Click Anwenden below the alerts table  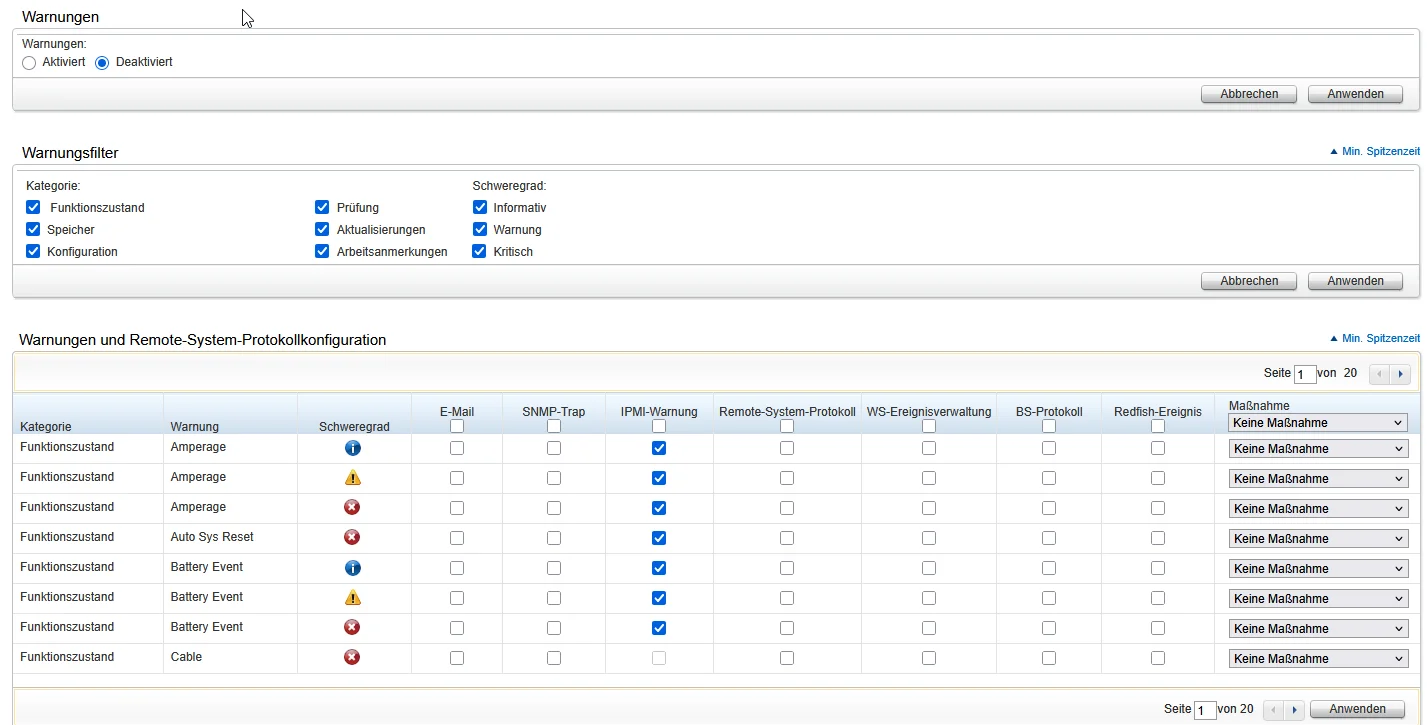tap(1355, 709)
